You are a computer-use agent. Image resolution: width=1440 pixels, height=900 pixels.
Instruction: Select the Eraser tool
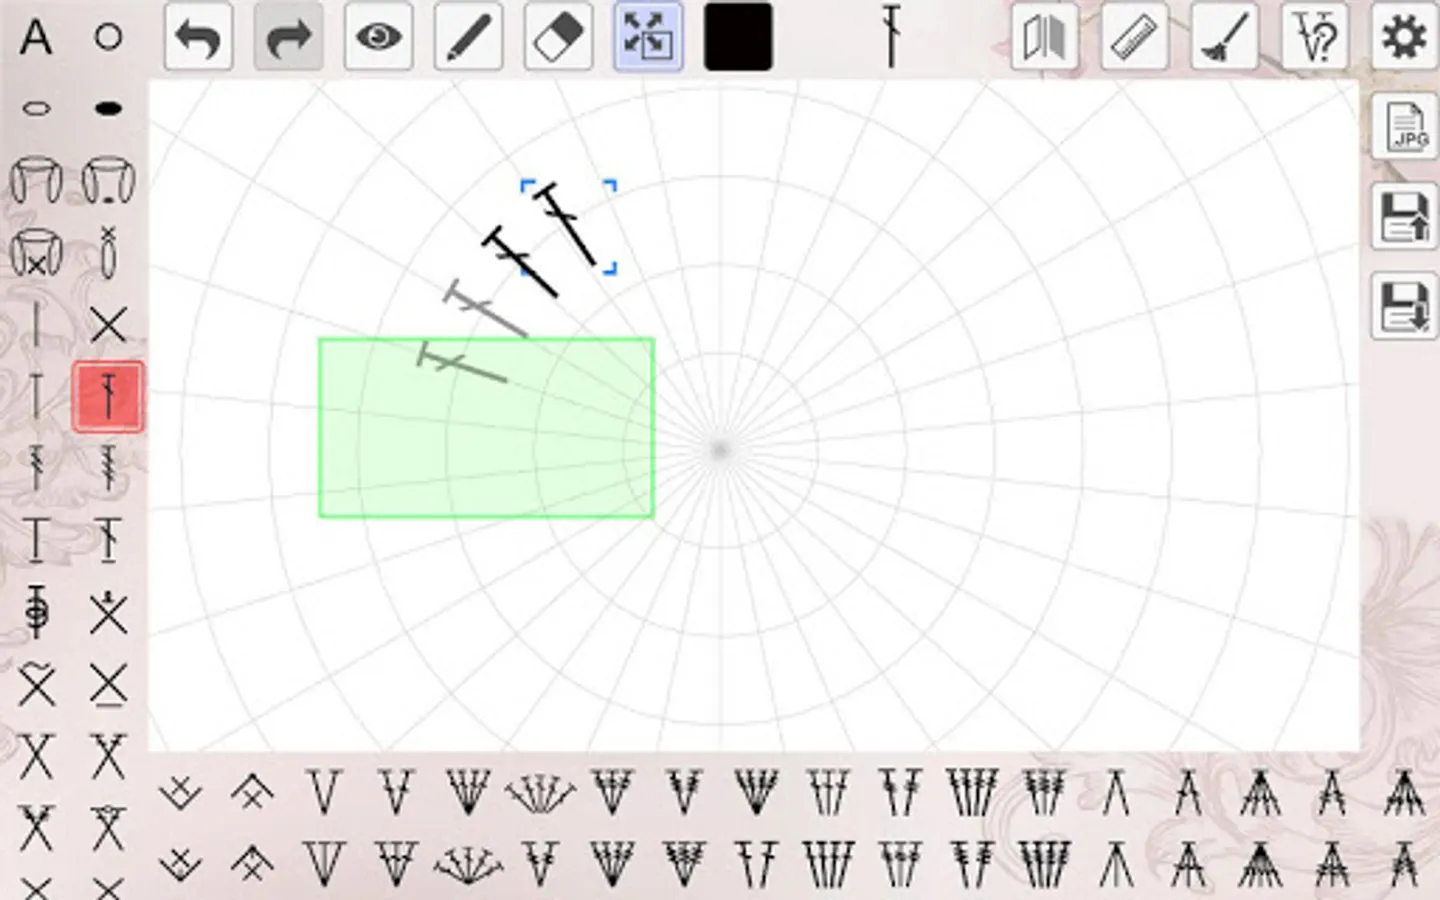(558, 37)
